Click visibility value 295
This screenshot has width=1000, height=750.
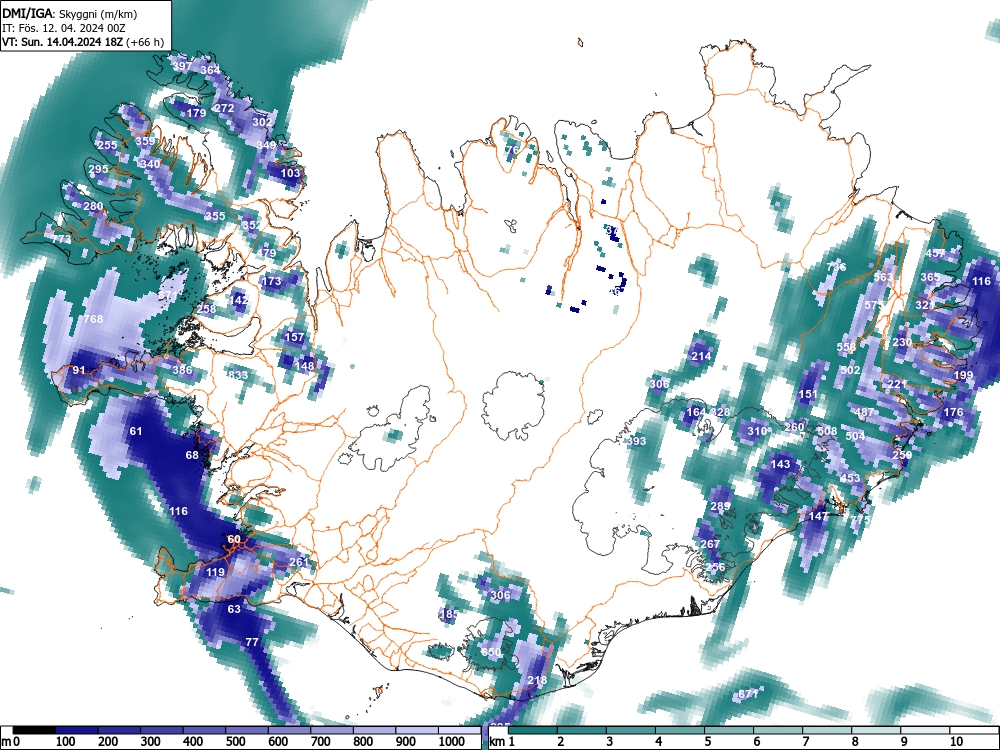point(98,170)
